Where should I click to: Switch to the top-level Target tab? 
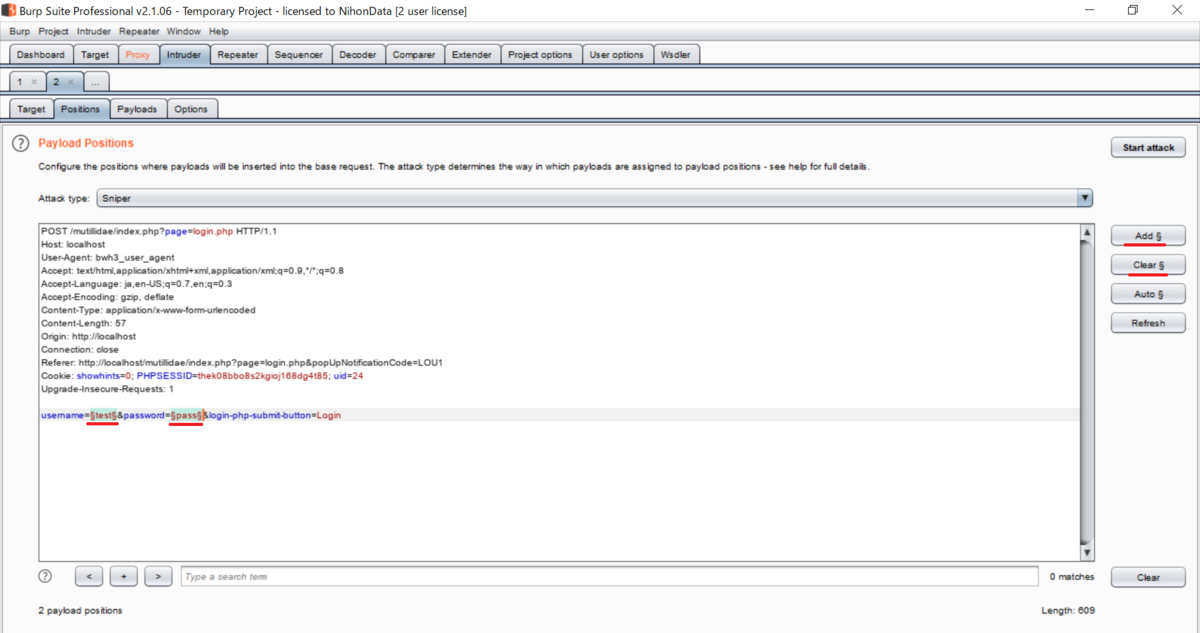coord(95,55)
